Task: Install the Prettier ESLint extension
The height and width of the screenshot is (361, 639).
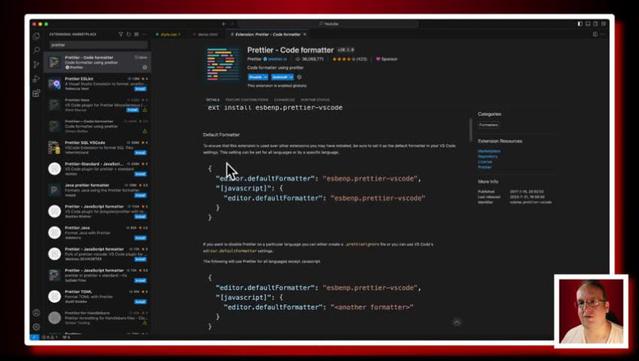Action: click(x=141, y=89)
